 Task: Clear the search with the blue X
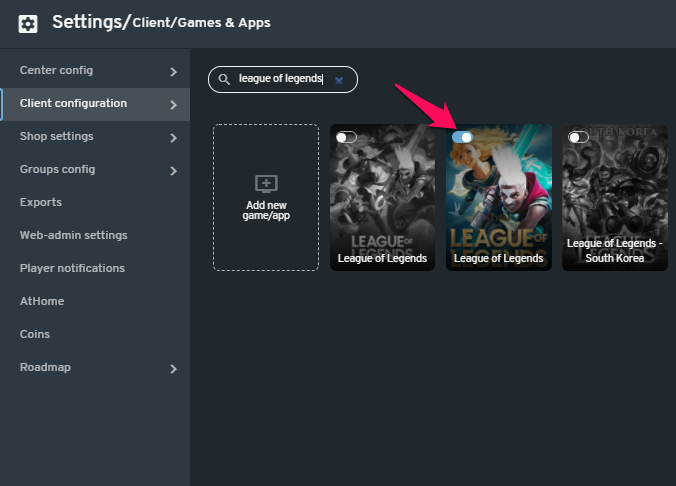click(x=339, y=81)
